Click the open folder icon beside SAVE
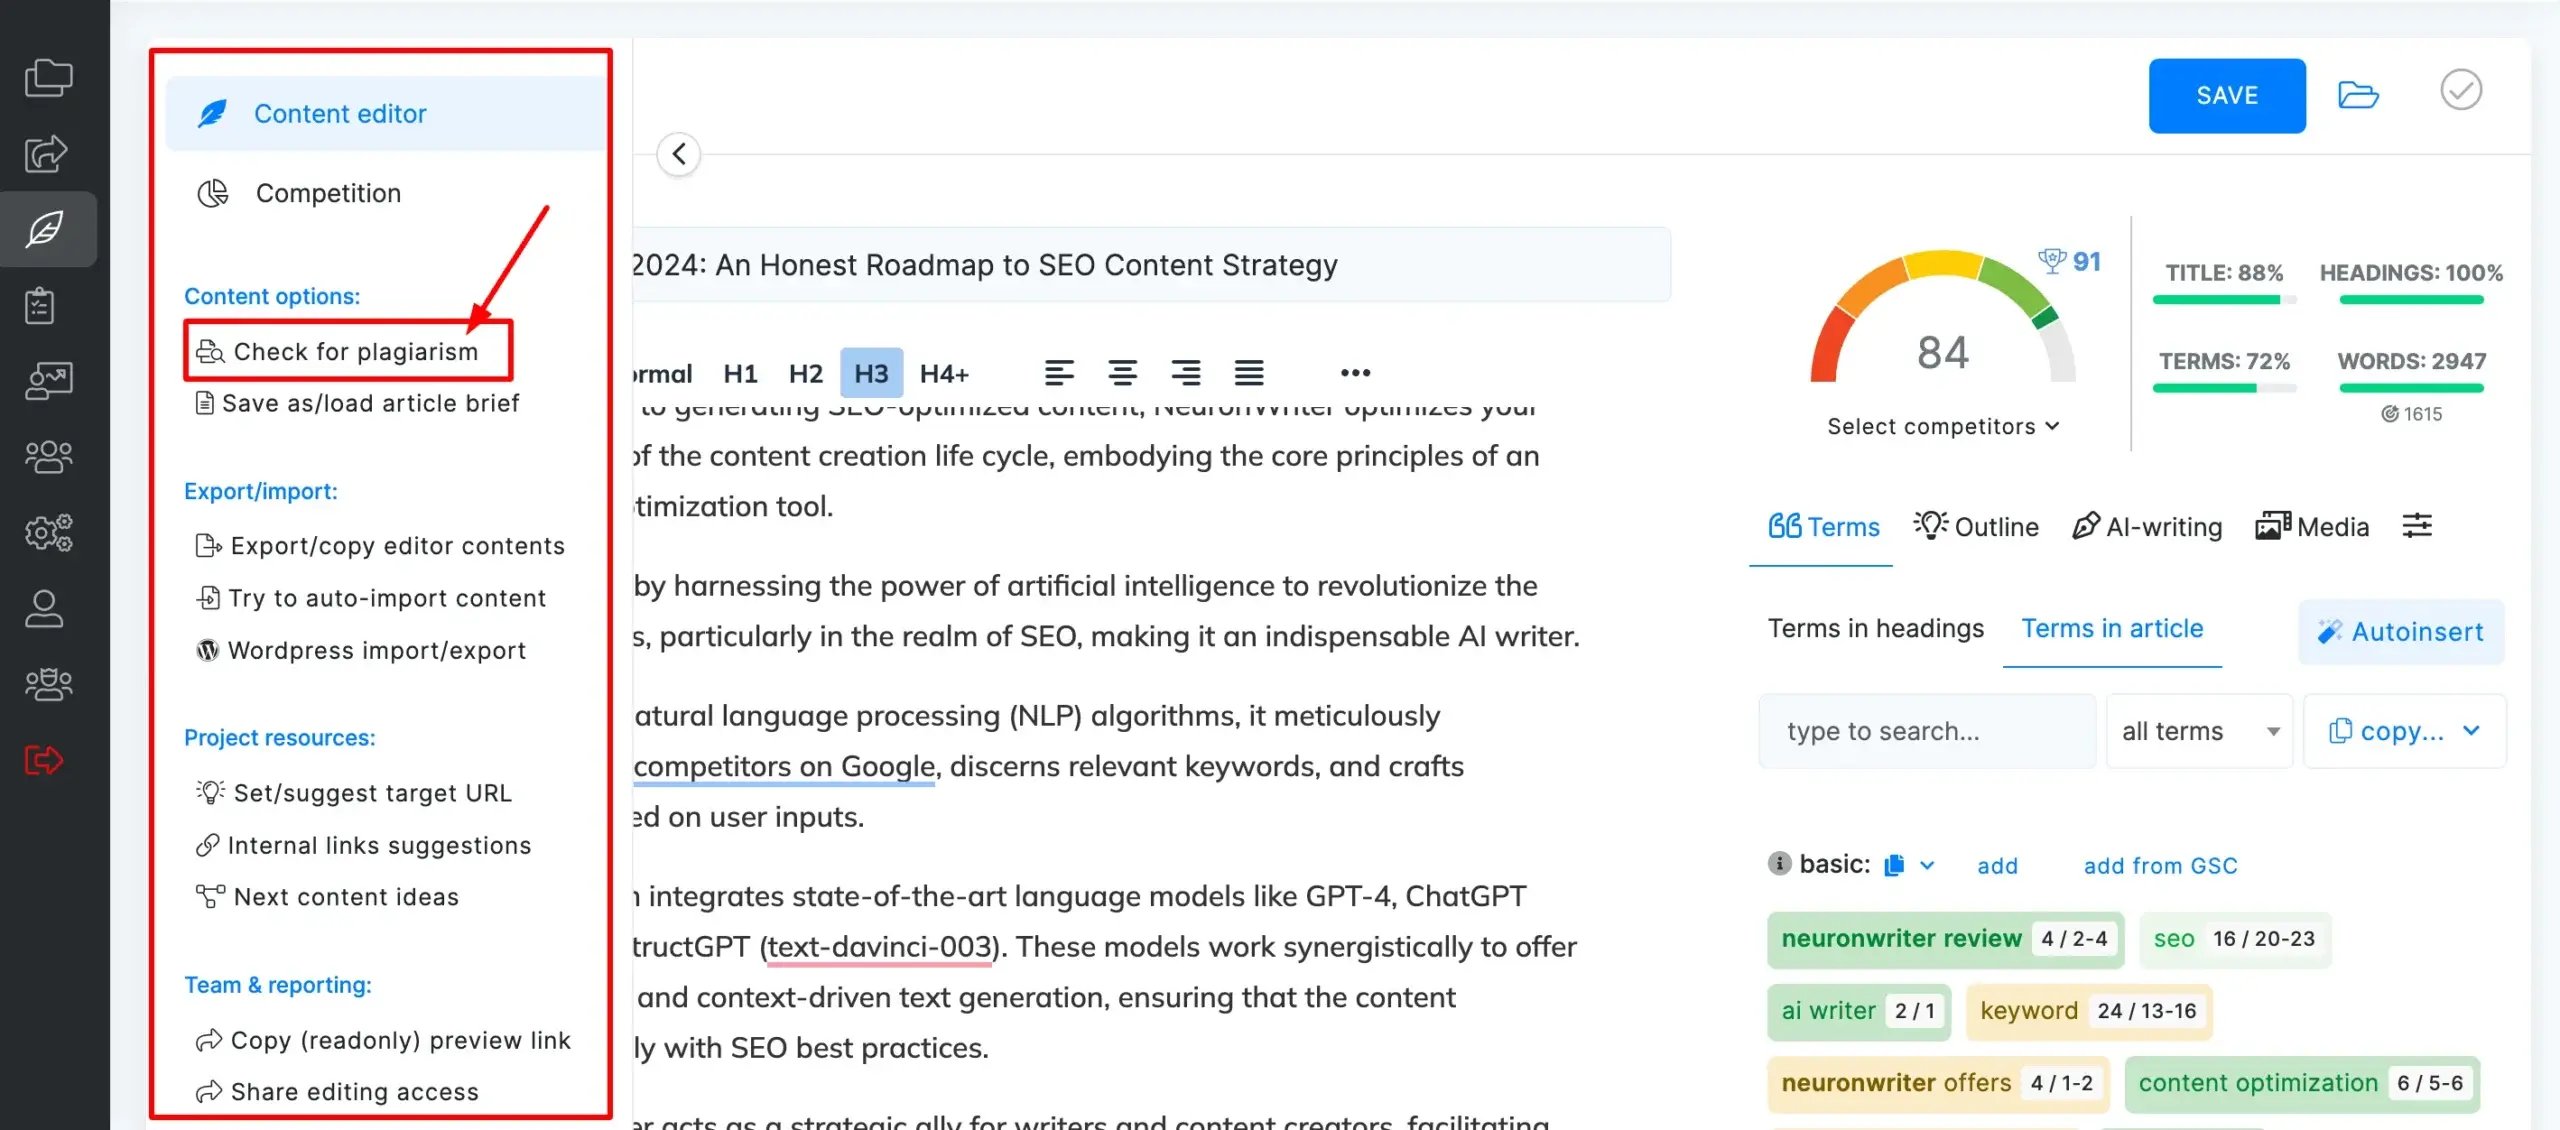 tap(2357, 96)
